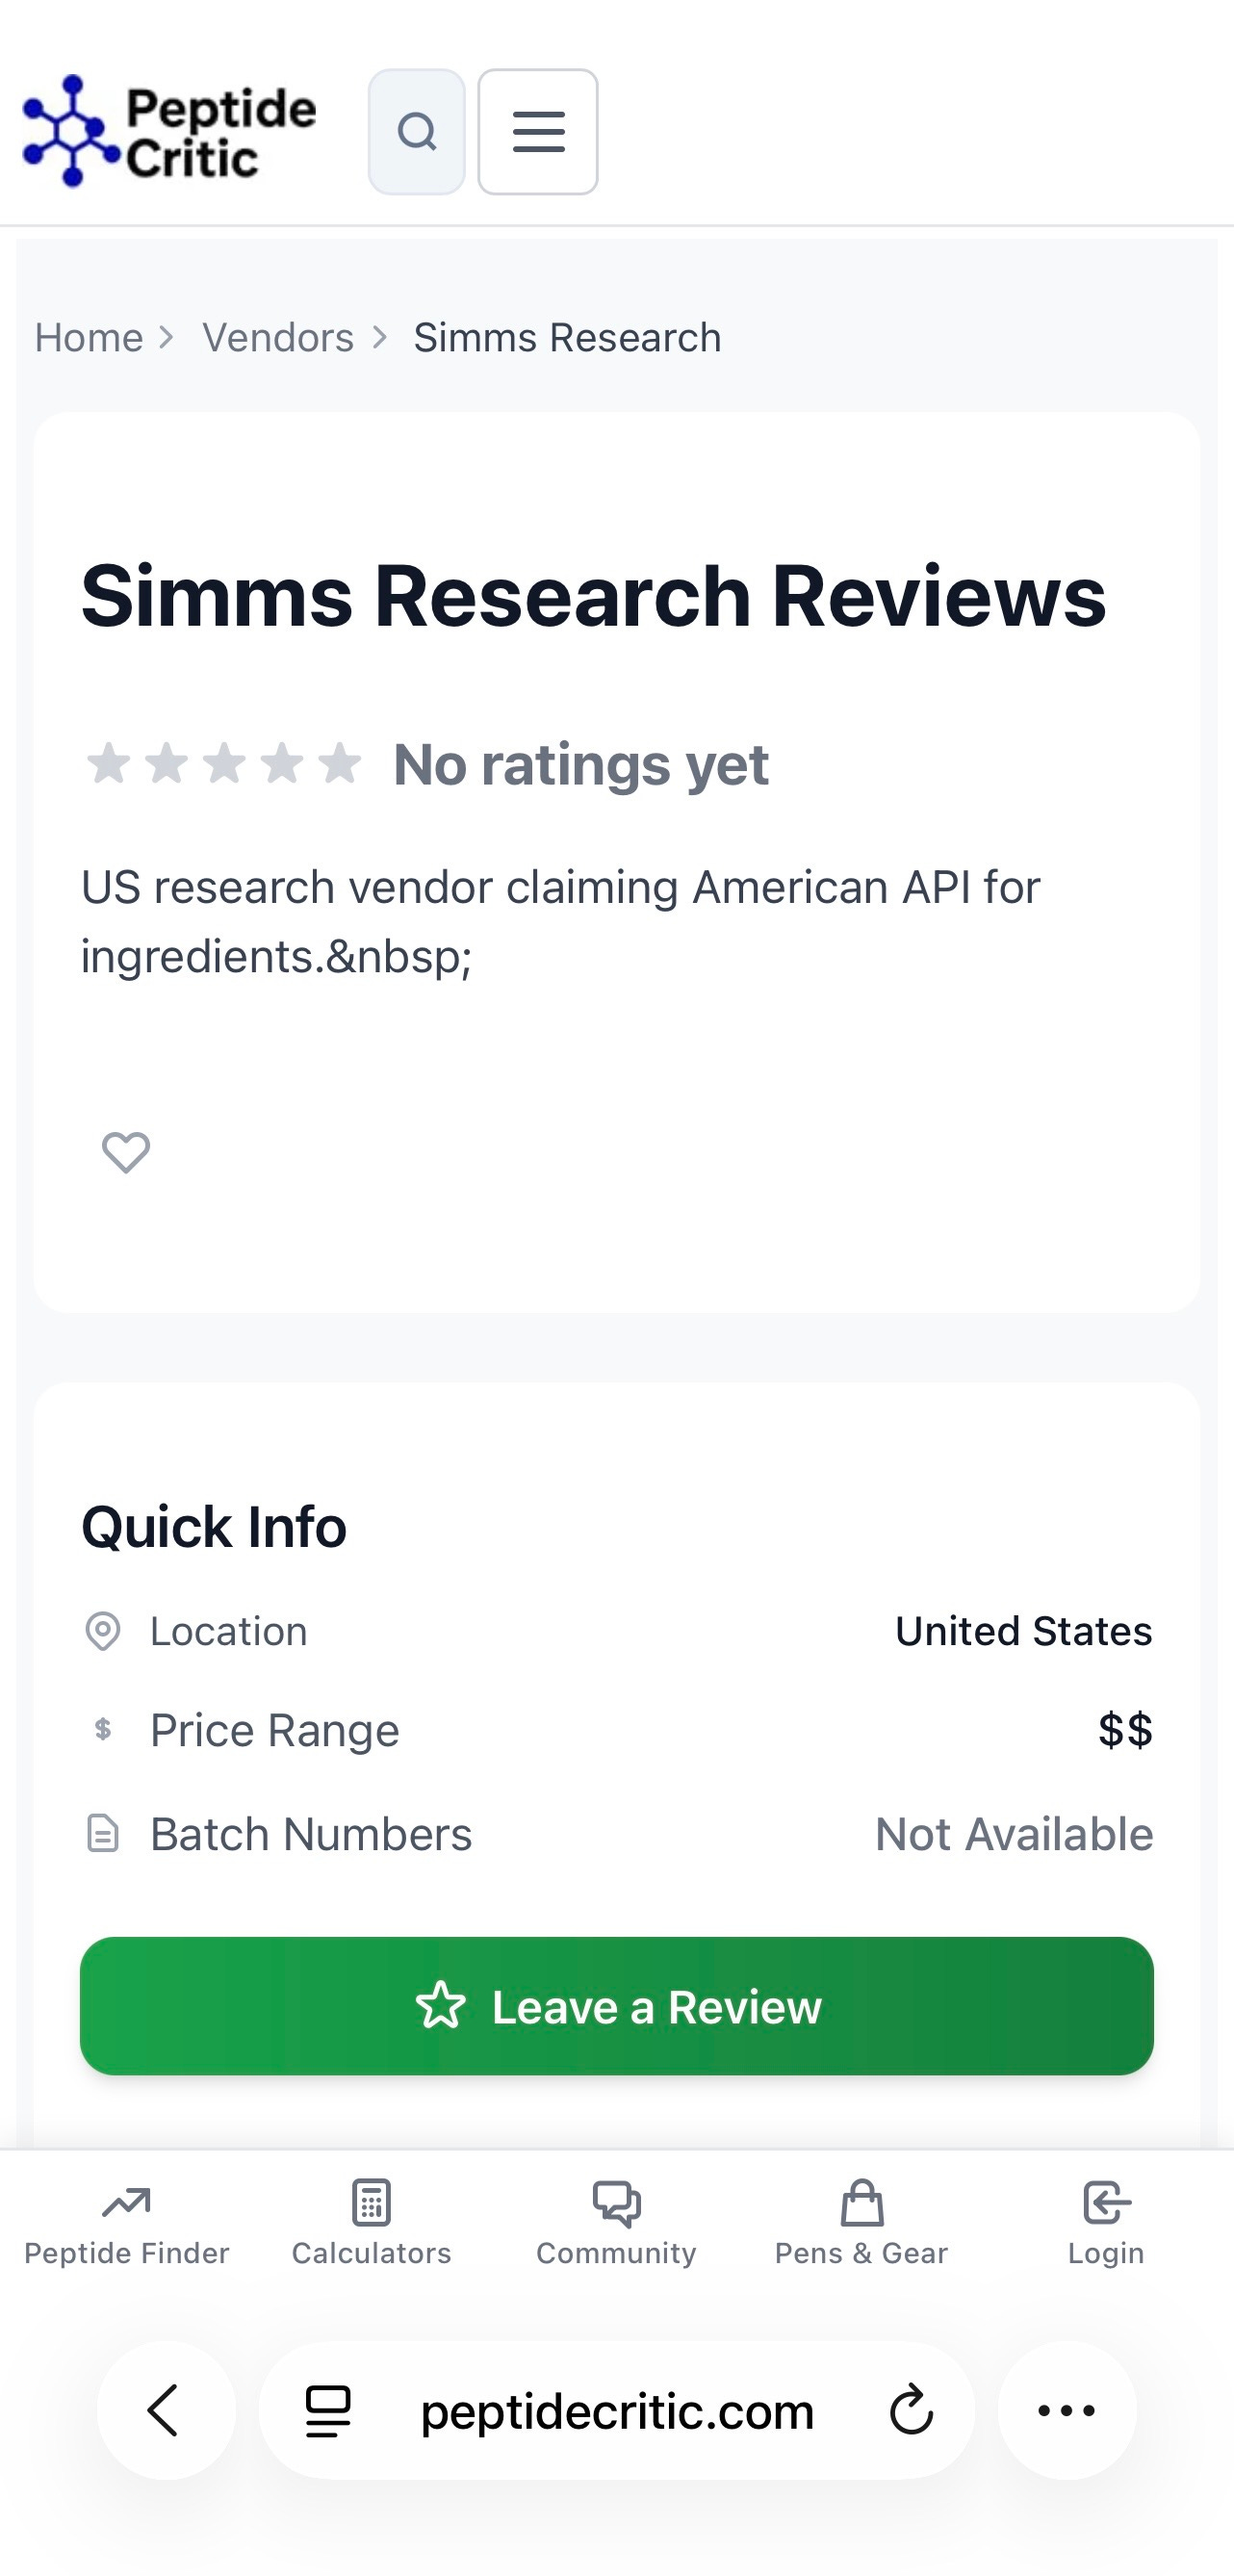1234x2576 pixels.
Task: Tap the Community chat icon
Action: pyautogui.click(x=616, y=2203)
